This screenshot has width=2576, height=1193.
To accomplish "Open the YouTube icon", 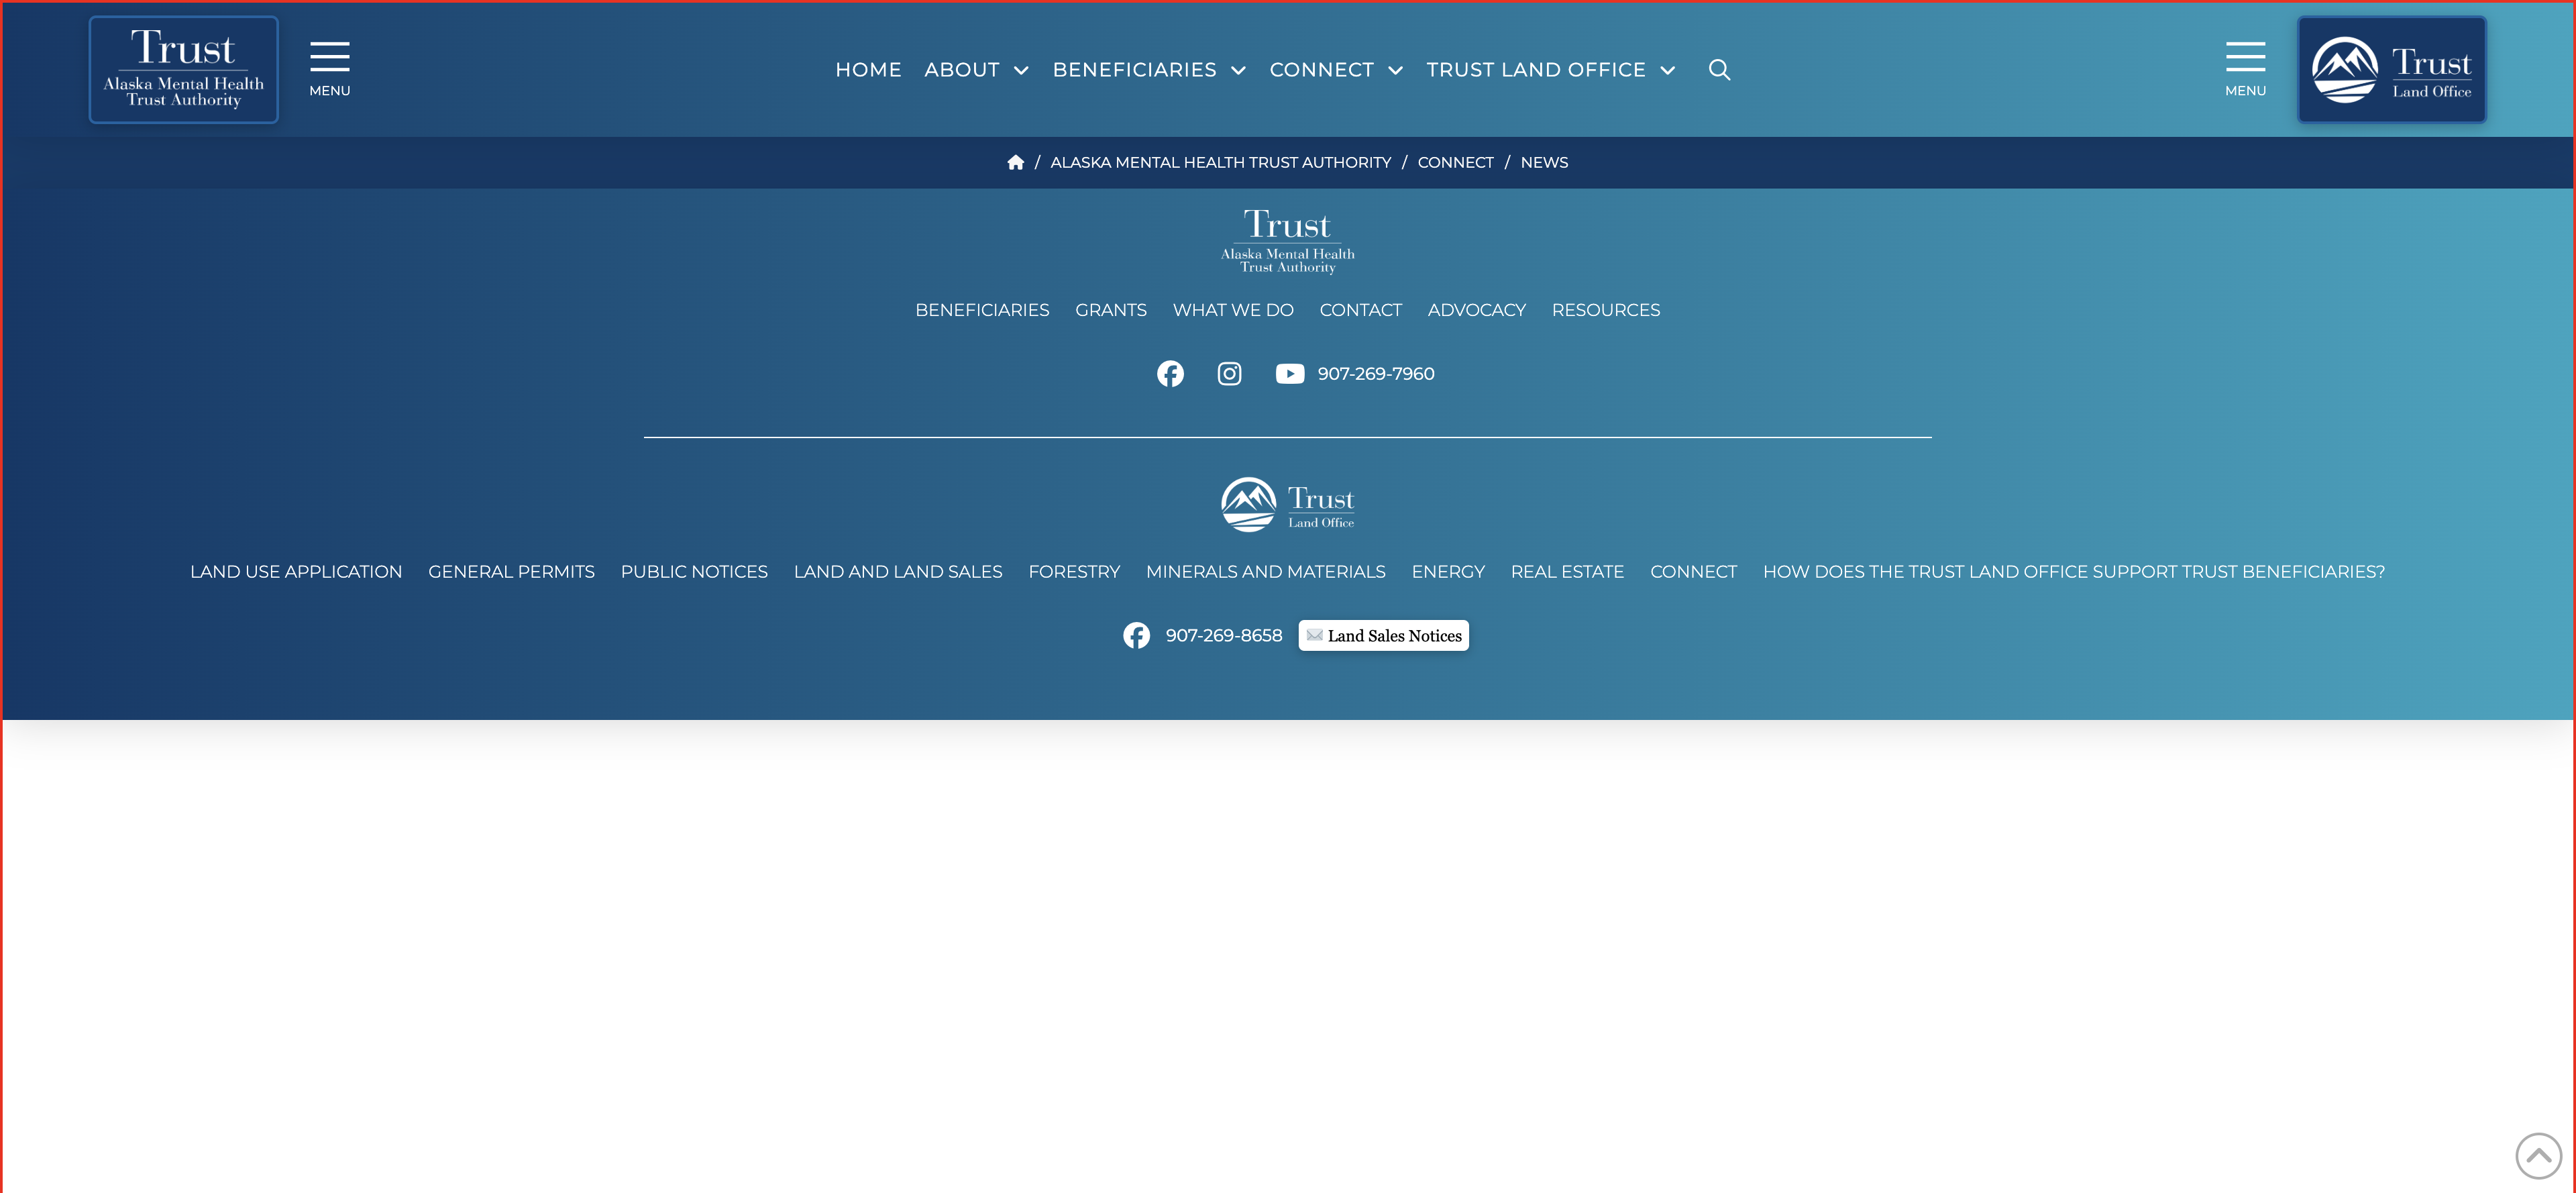I will coord(1289,373).
